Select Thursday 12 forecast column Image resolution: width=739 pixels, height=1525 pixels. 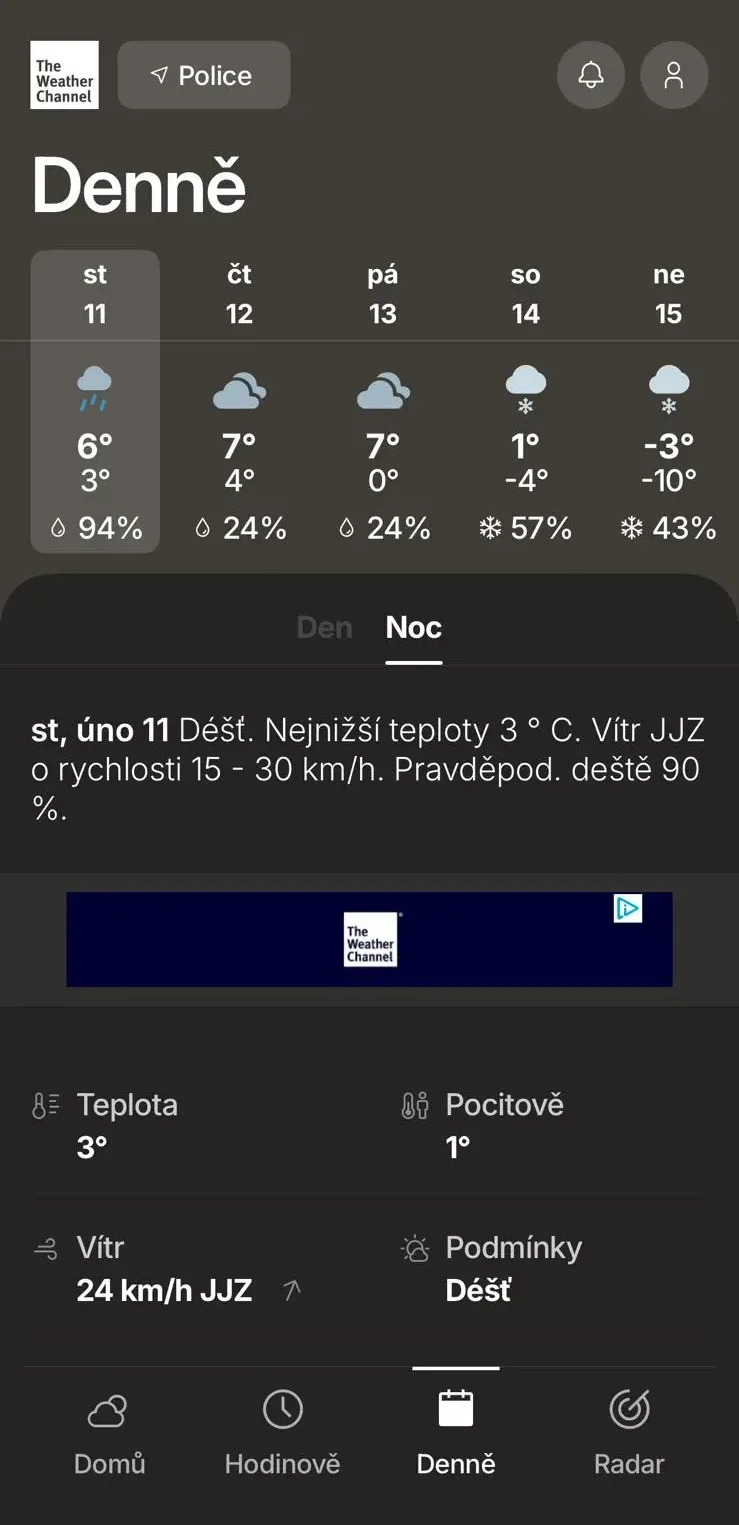[x=239, y=401]
